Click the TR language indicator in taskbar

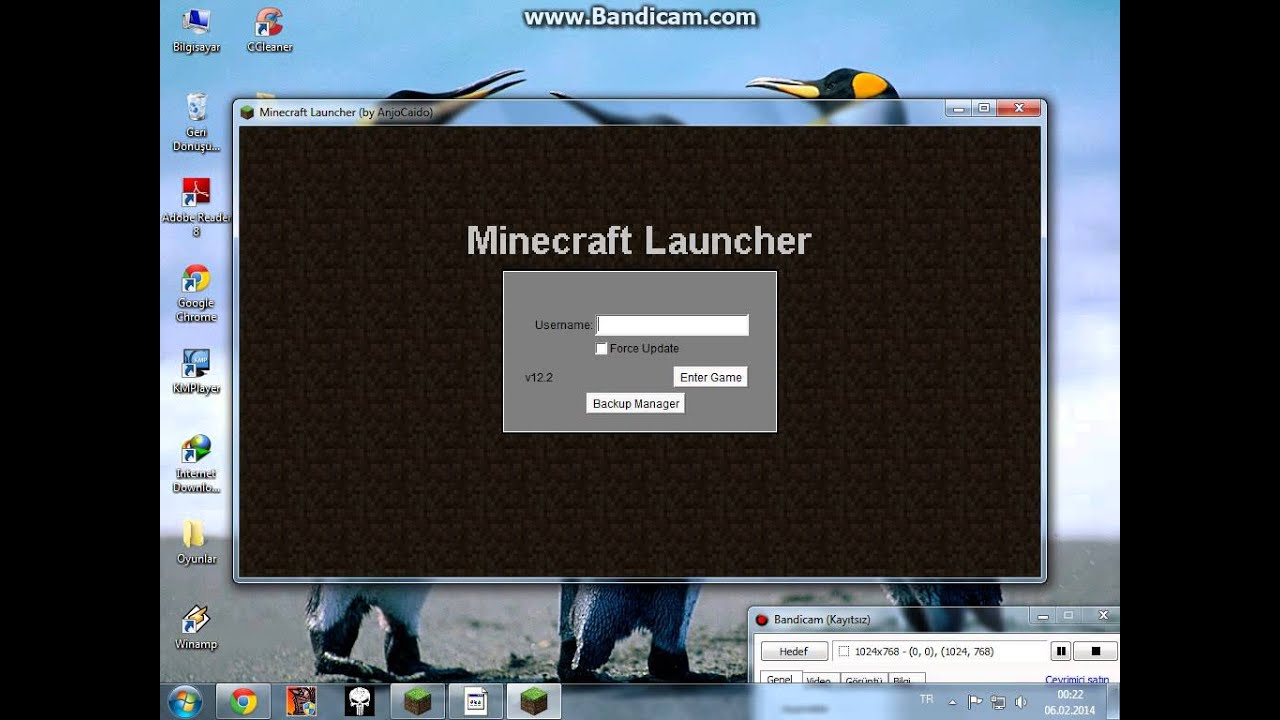(x=926, y=699)
